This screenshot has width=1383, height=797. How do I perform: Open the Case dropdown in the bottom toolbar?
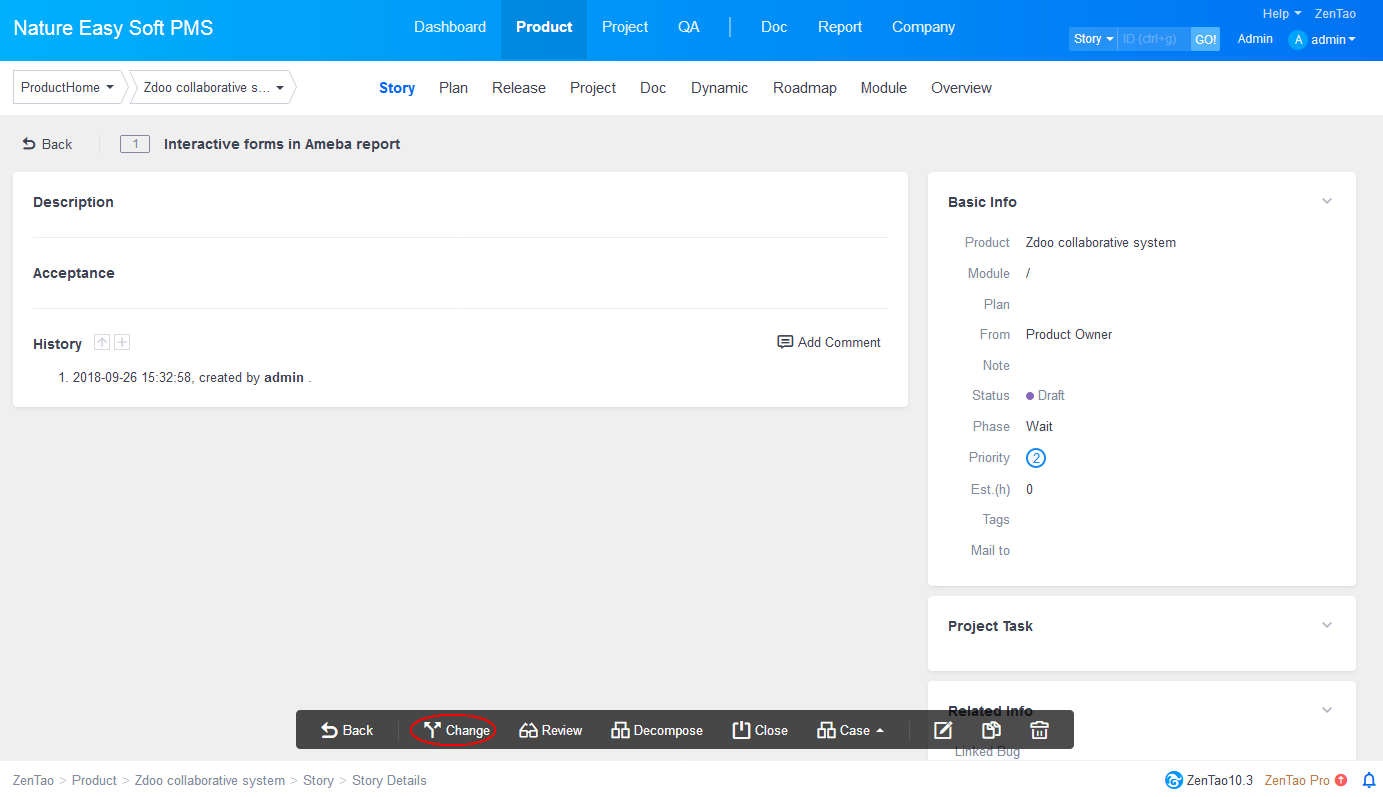pyautogui.click(x=851, y=730)
